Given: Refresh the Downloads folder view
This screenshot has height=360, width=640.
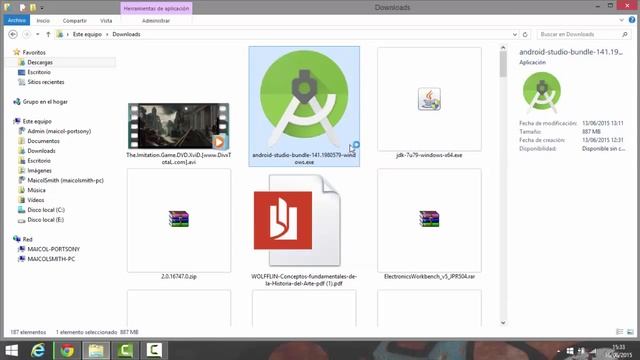Looking at the screenshot, I should 525,34.
